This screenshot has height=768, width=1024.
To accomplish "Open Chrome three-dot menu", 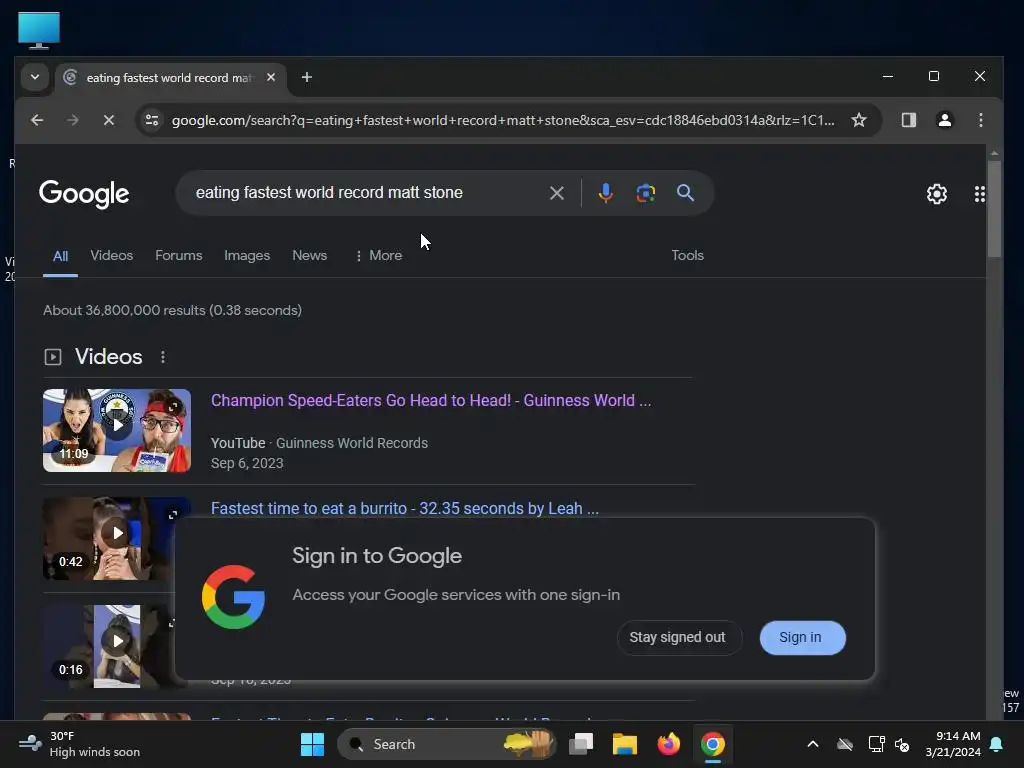I will [980, 120].
